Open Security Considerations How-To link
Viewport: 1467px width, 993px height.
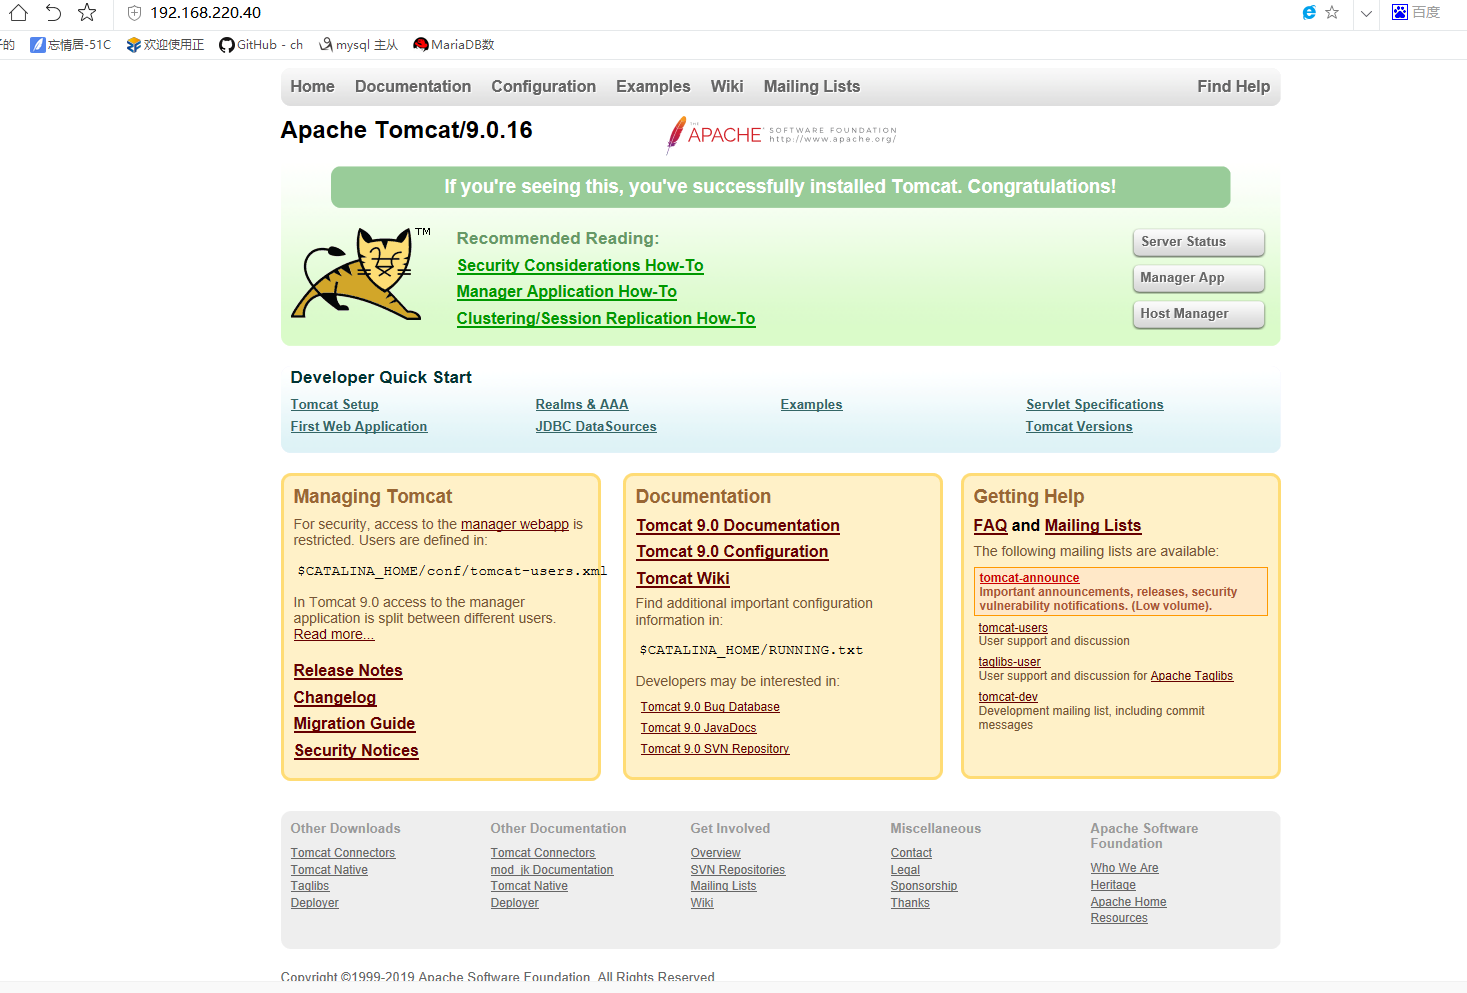[x=580, y=266]
